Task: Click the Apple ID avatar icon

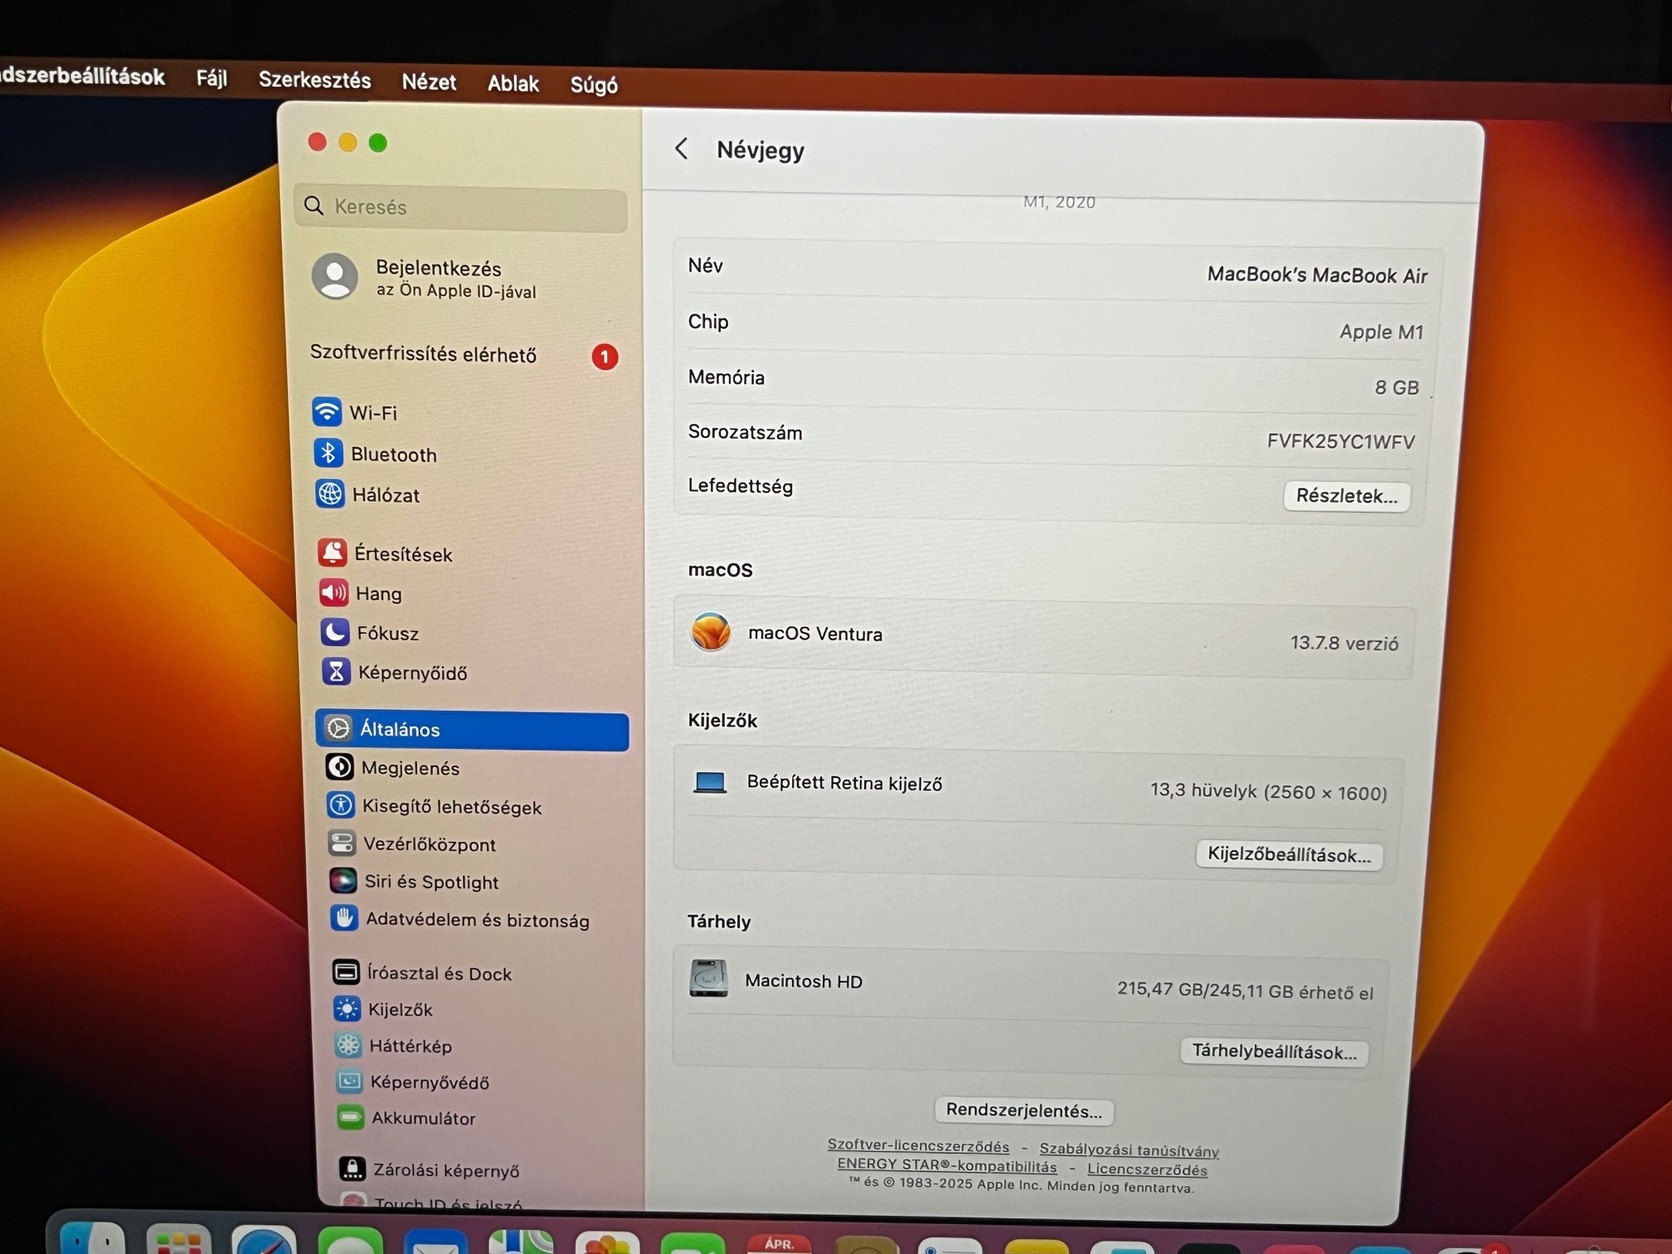Action: (335, 275)
